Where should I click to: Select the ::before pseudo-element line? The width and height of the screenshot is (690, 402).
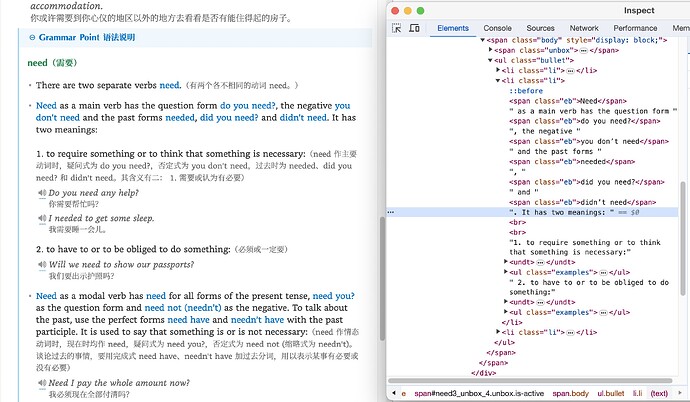coord(526,91)
